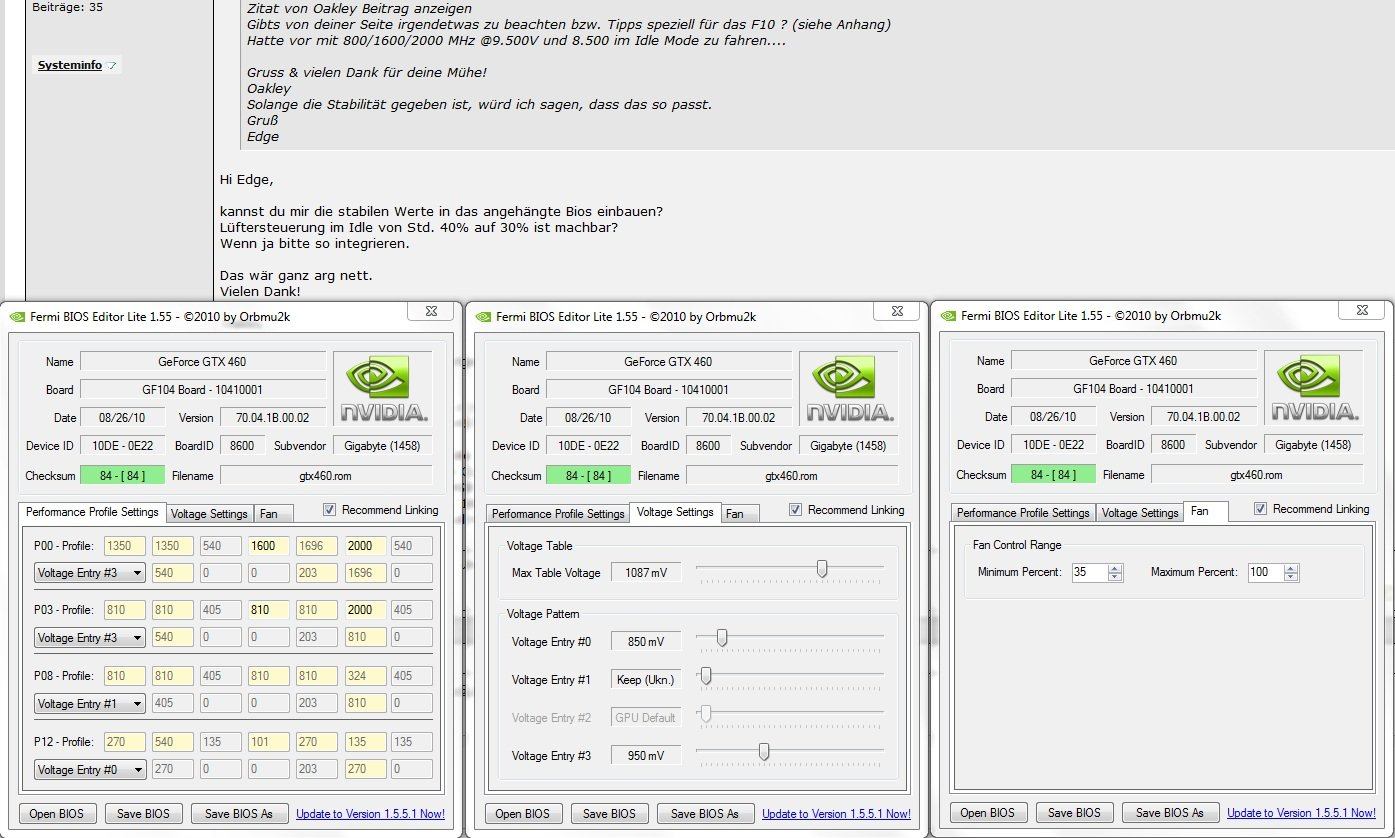The height and width of the screenshot is (838, 1395).
Task: Click the gtx460.rom Filename field in the Performance Profile window
Action: [326, 476]
